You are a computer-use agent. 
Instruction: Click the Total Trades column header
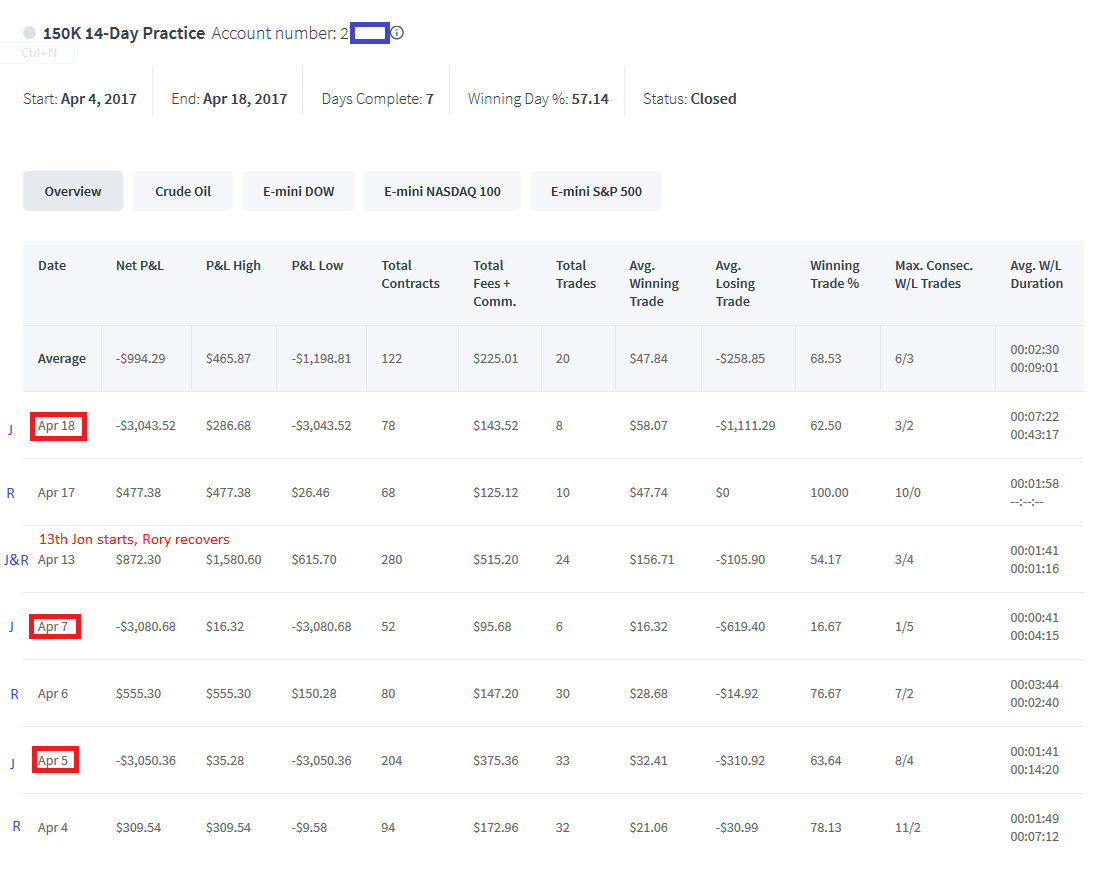pyautogui.click(x=576, y=275)
